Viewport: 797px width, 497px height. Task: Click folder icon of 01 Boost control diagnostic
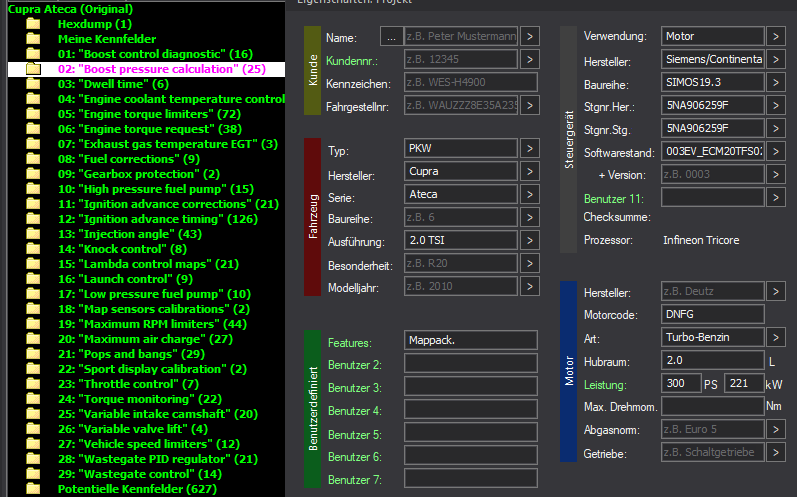coord(34,54)
